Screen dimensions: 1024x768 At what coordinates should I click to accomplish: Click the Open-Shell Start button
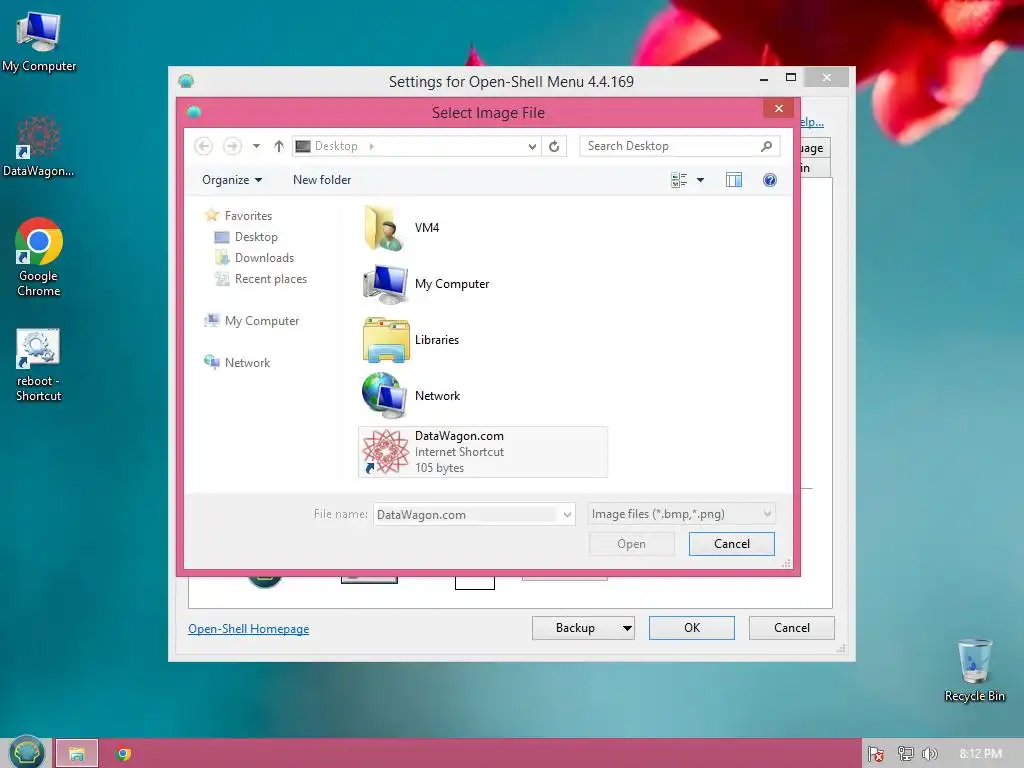26,752
